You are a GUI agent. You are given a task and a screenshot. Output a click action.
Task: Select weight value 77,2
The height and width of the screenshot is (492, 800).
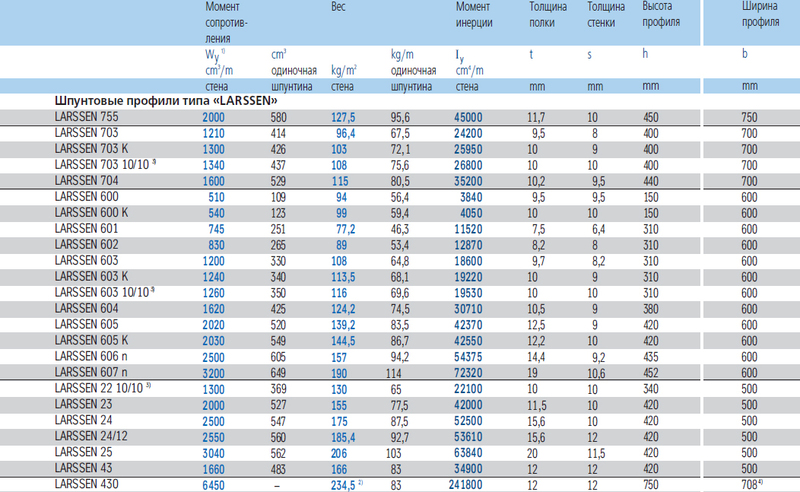(345, 229)
